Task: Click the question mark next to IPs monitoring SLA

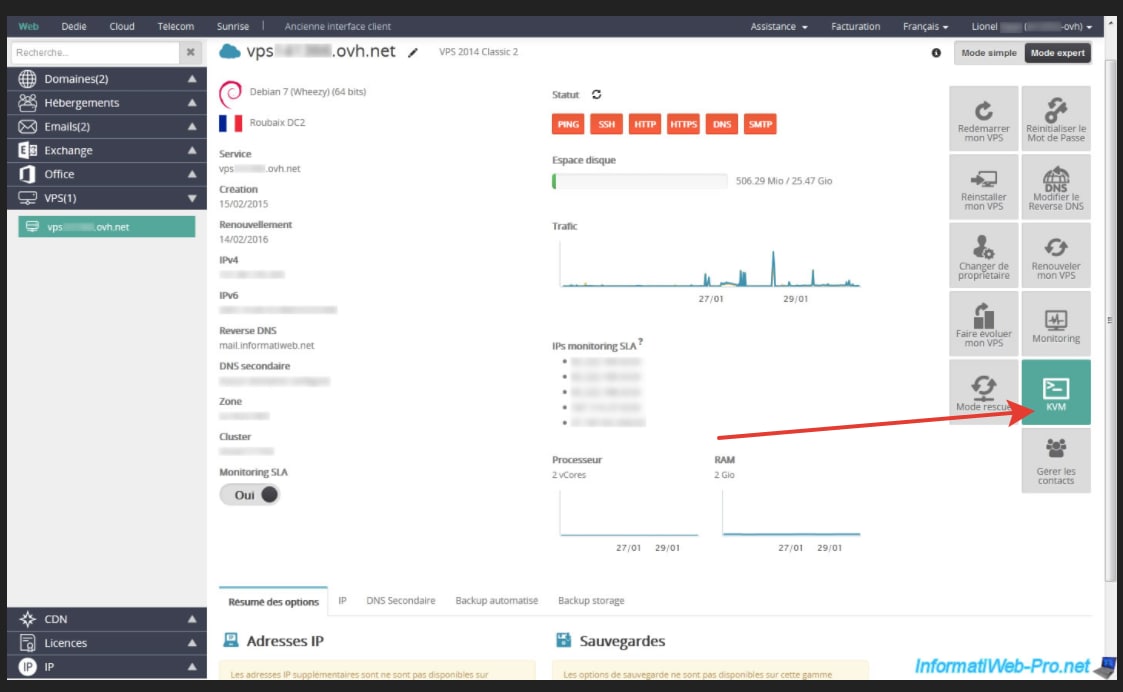Action: [x=640, y=342]
